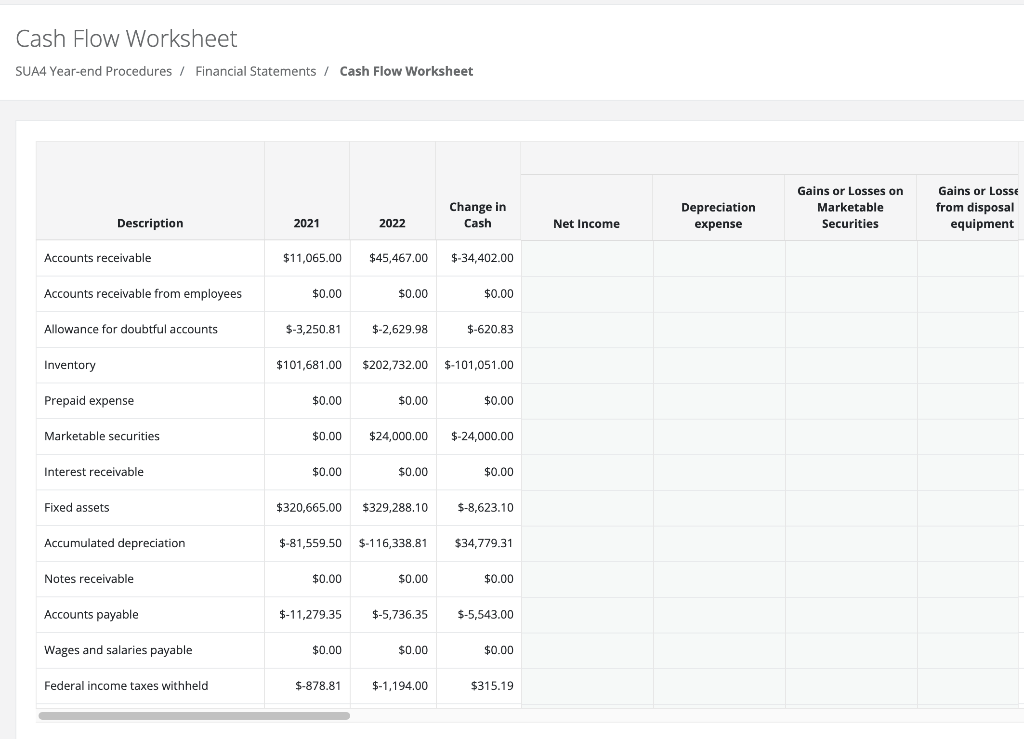Screen dimensions: 1024x739
Task: Select the Inventory row label
Action: (x=69, y=365)
